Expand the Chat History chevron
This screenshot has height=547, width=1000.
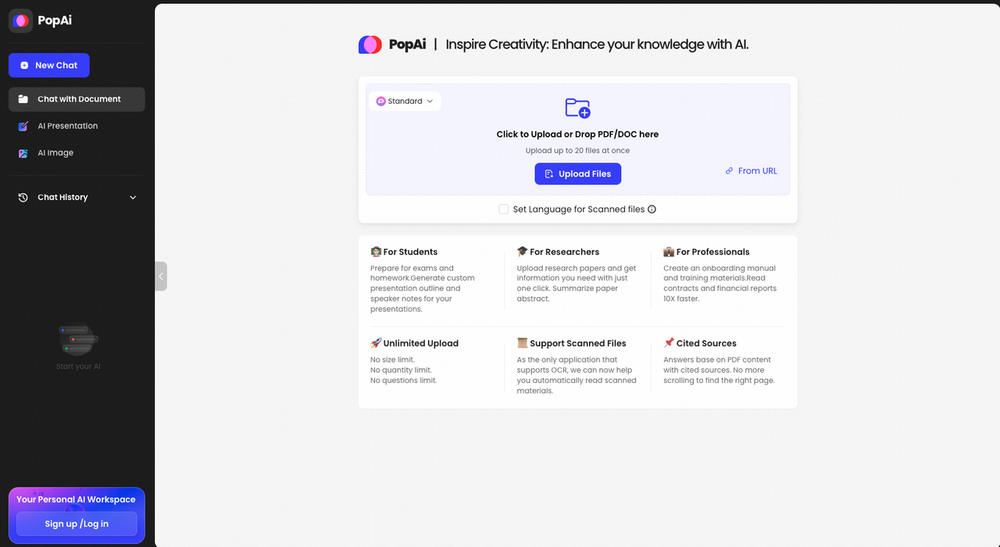click(x=133, y=198)
